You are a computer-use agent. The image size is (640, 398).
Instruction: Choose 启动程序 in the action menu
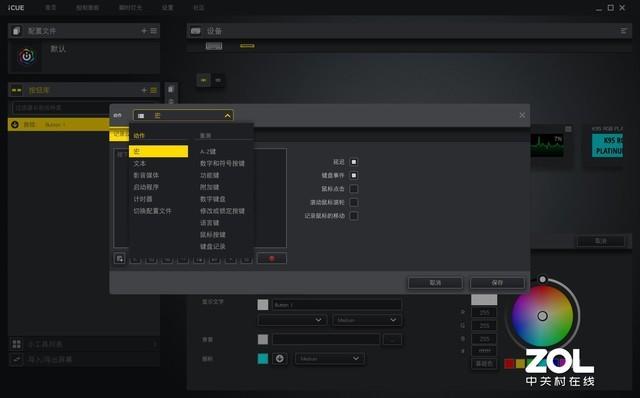(146, 187)
